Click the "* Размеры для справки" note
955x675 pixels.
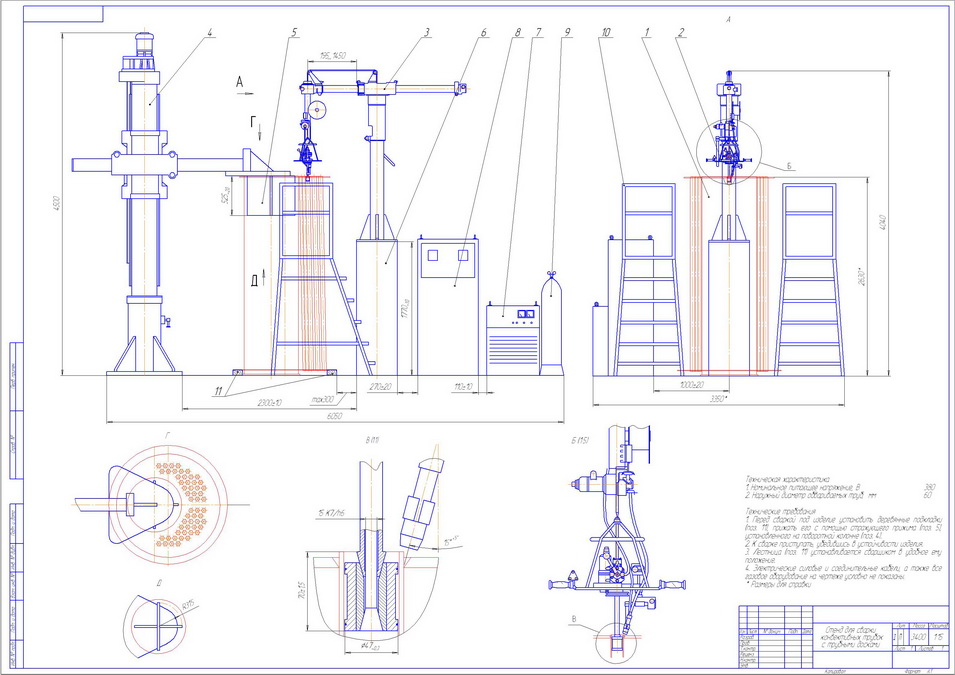tap(779, 584)
